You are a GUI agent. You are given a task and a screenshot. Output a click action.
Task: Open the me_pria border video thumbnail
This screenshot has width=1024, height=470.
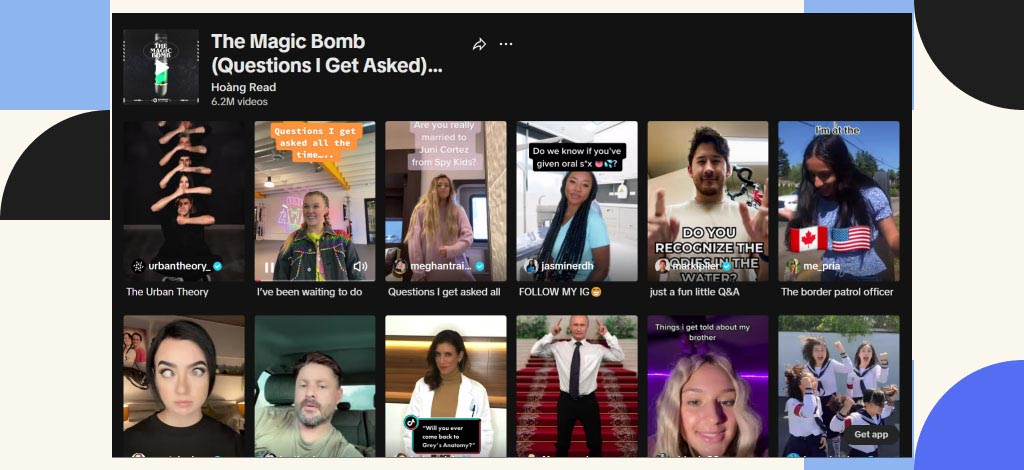[839, 201]
